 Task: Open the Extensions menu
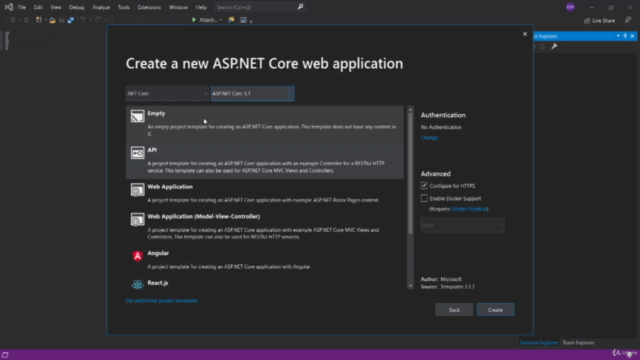point(149,7)
